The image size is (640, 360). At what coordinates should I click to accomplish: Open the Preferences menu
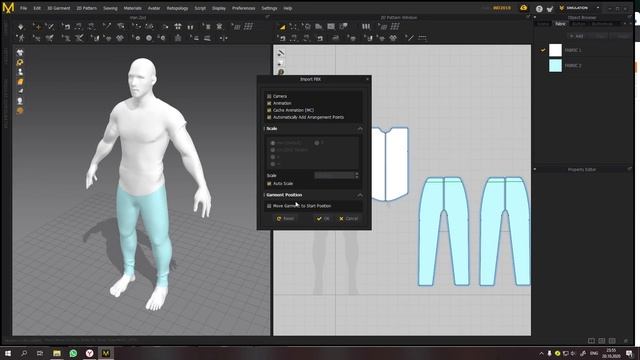[x=244, y=8]
